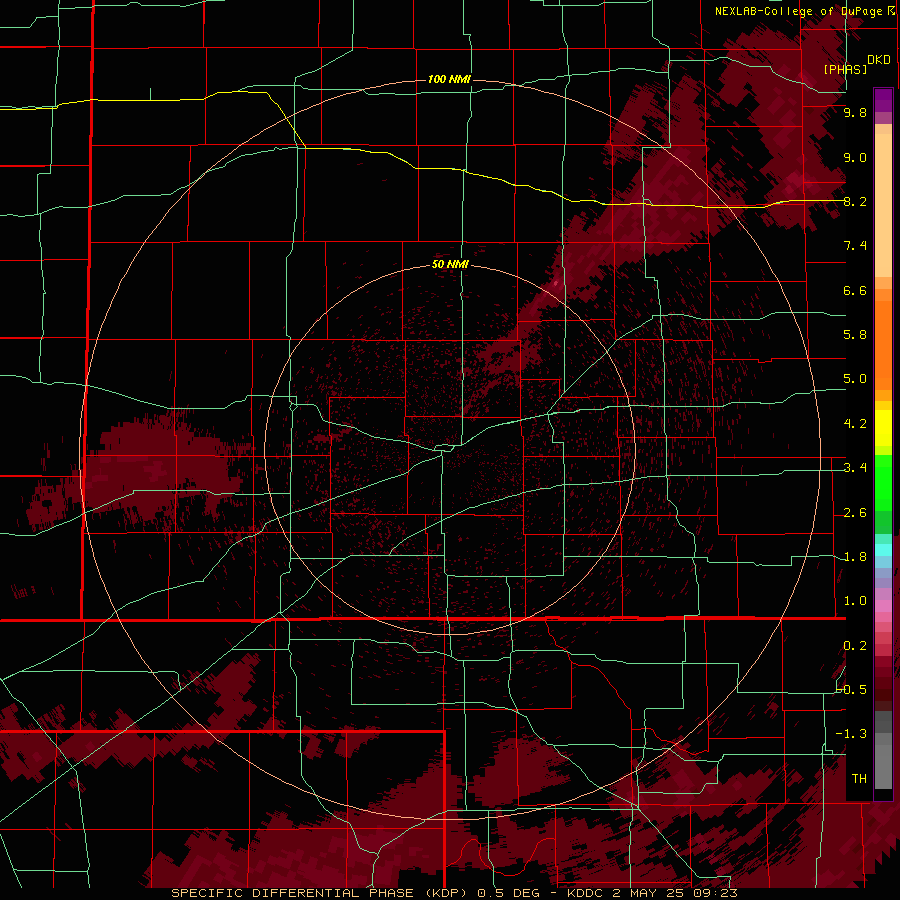Click the 2.6 scale value
Viewport: 900px width, 900px height.
click(x=855, y=513)
